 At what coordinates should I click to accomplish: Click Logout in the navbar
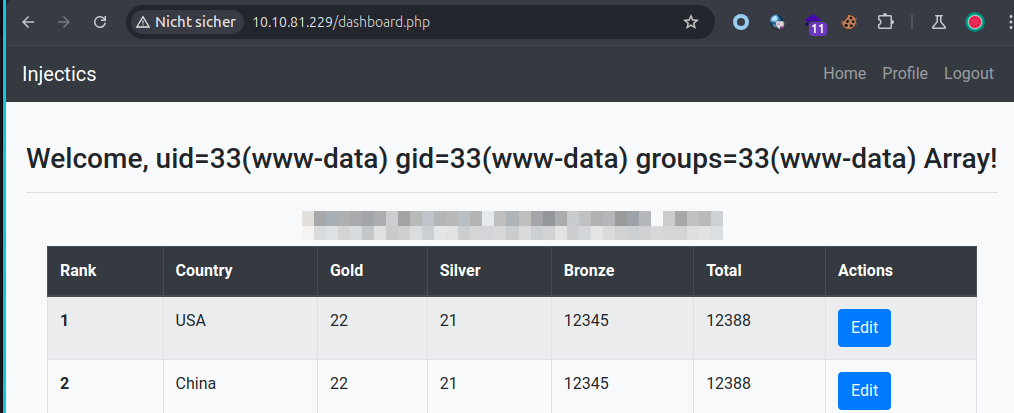pyautogui.click(x=969, y=73)
